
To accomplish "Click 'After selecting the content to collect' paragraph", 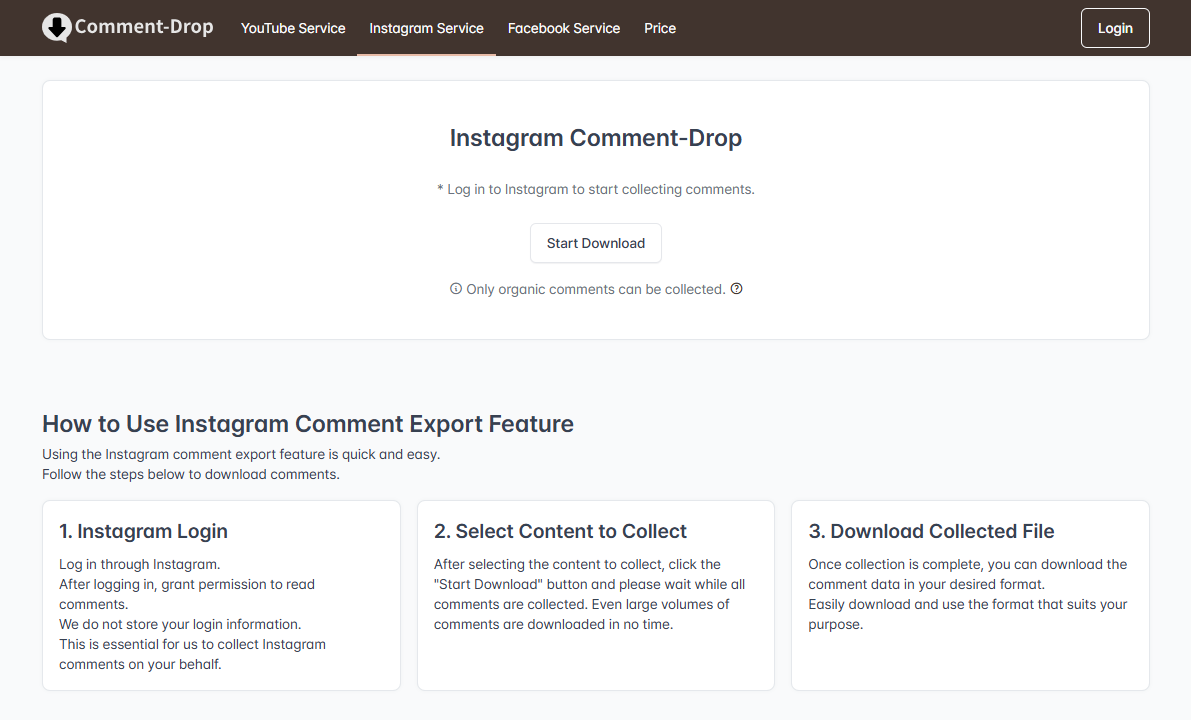I will coord(589,594).
